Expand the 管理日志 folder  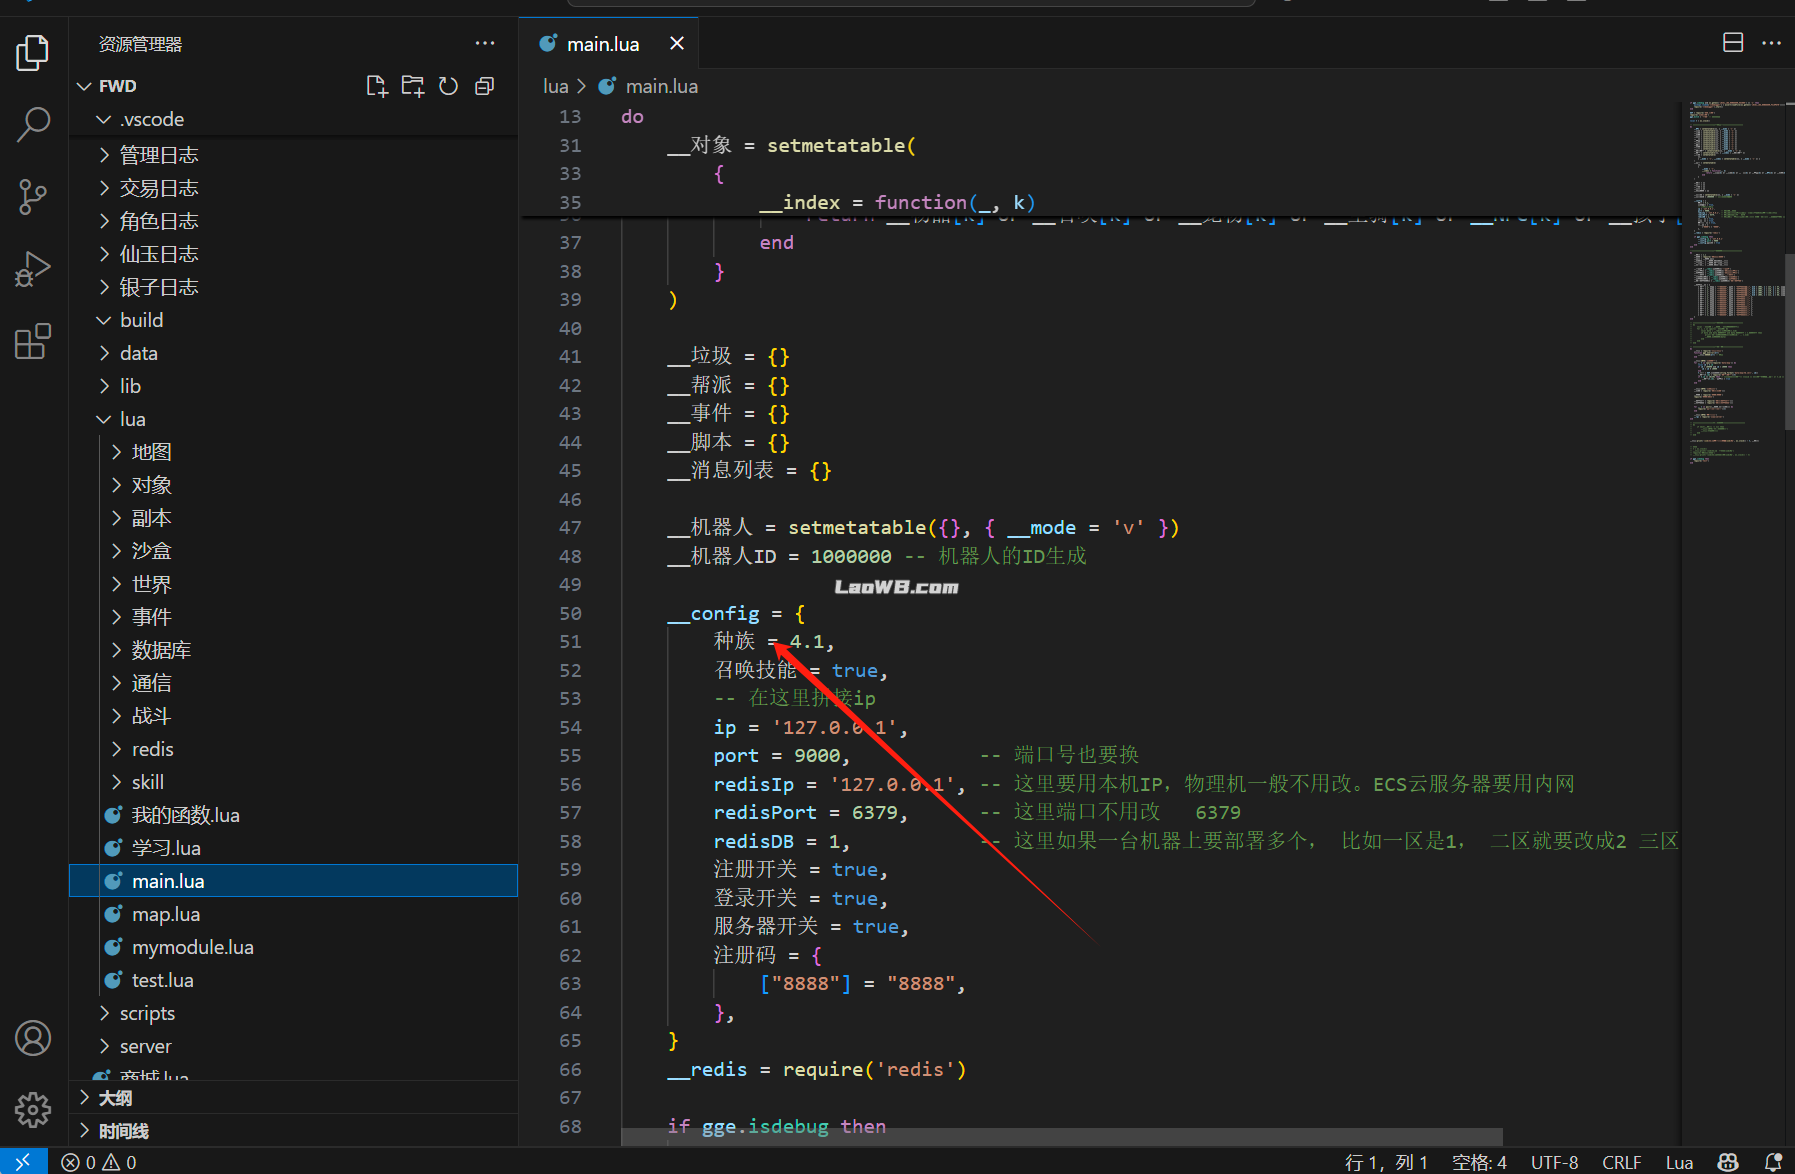click(x=293, y=155)
